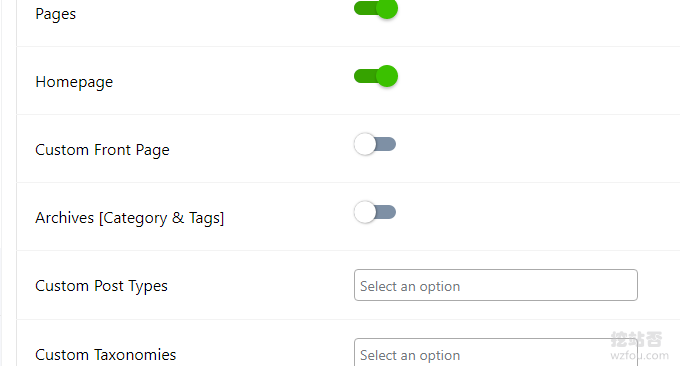Open the Custom Taxonomies select box
The width and height of the screenshot is (680, 366).
coord(496,352)
